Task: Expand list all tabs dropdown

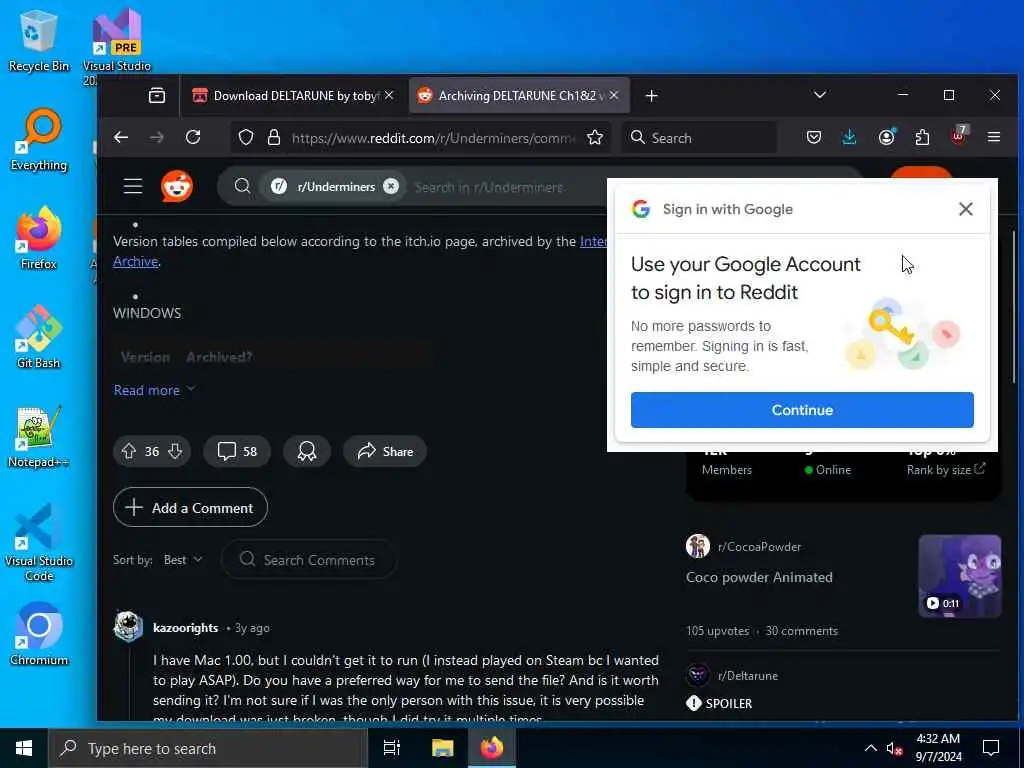Action: [x=820, y=95]
